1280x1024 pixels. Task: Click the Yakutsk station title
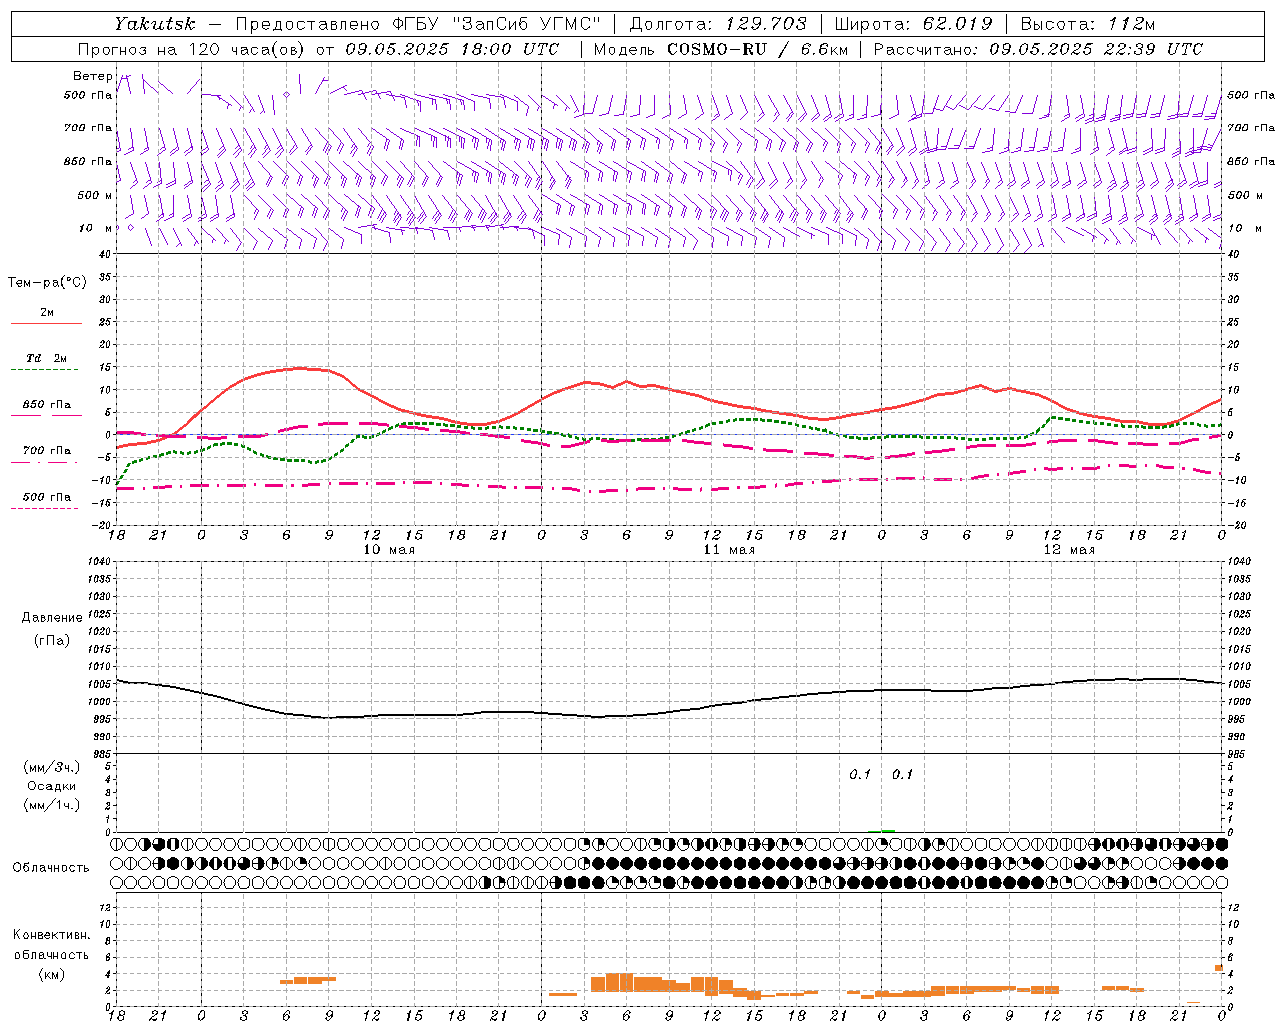click(153, 24)
